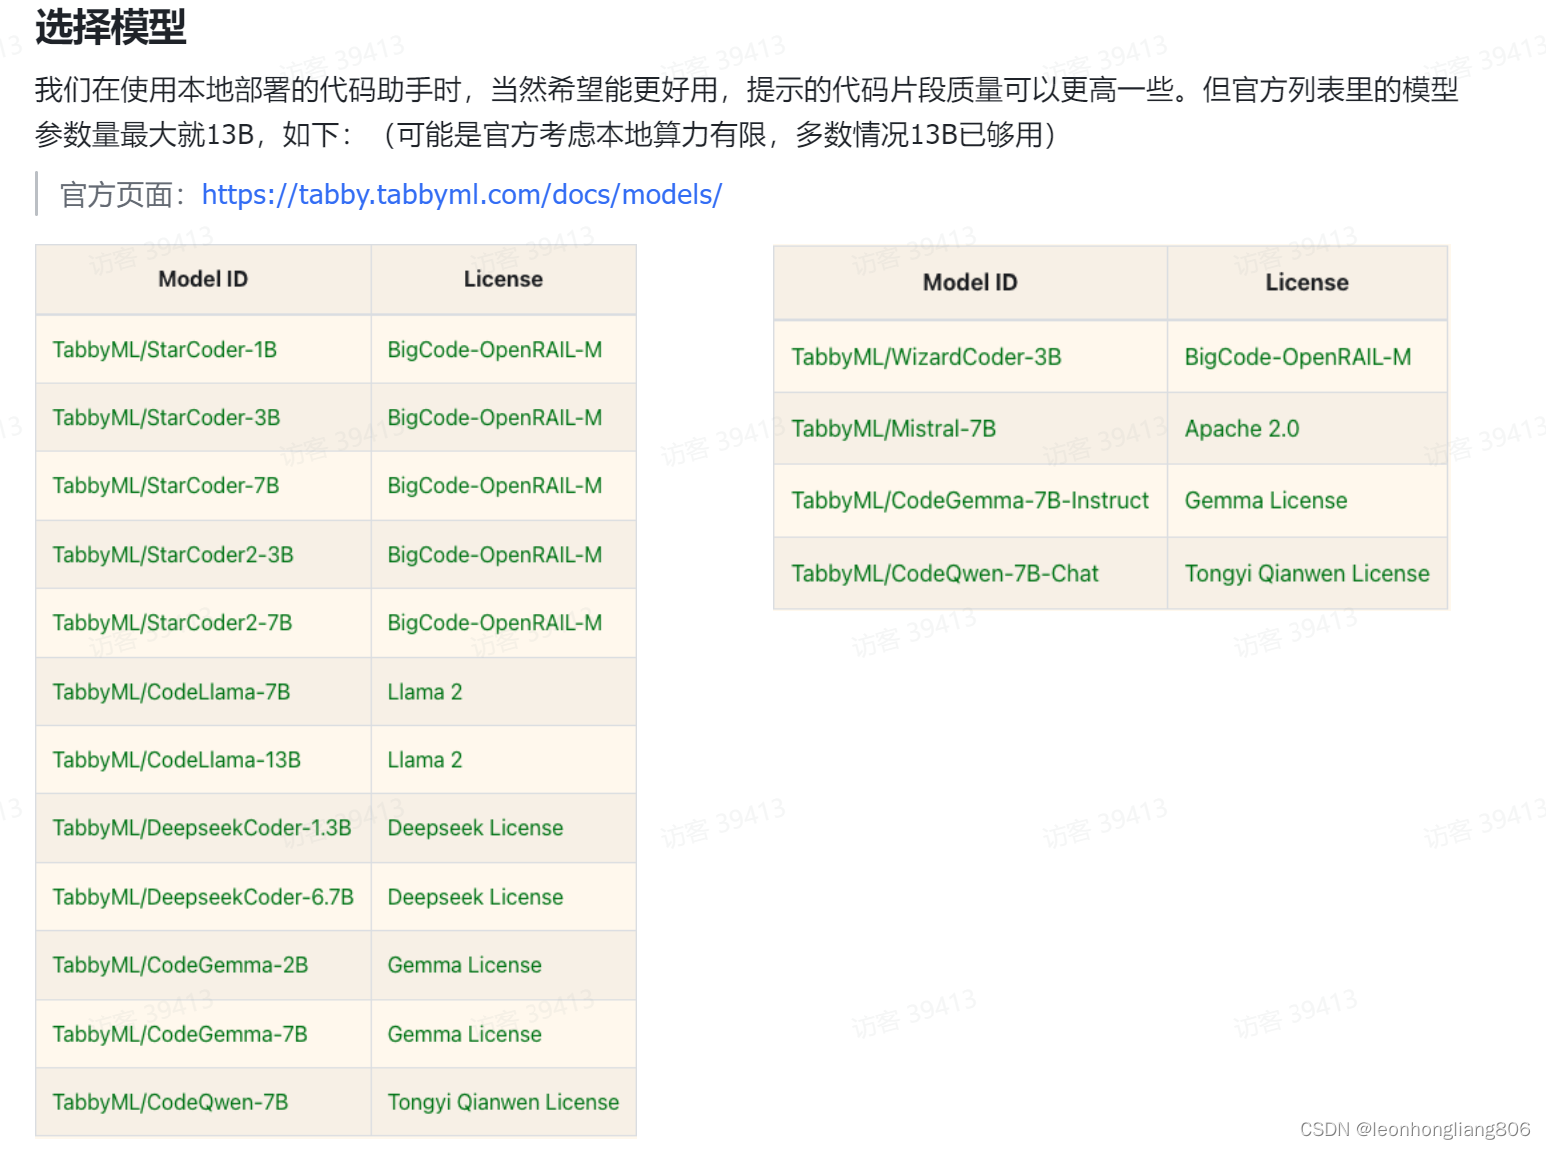The height and width of the screenshot is (1149, 1546).
Task: Click TabbyML/DeepseekCoder-6.7B model ID
Action: (x=203, y=897)
